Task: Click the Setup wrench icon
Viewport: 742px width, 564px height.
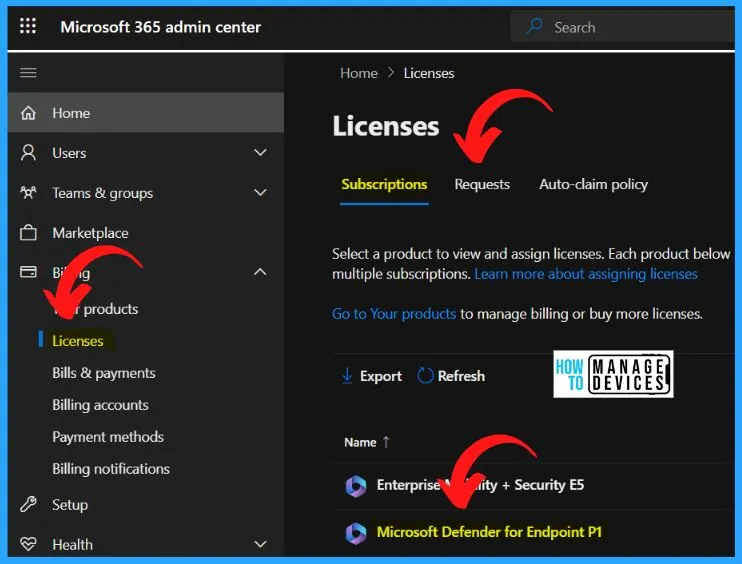Action: tap(28, 505)
